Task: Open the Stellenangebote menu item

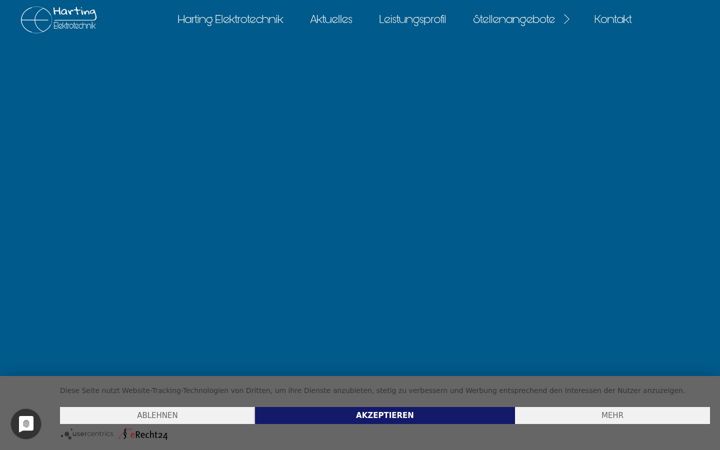Action: click(514, 19)
